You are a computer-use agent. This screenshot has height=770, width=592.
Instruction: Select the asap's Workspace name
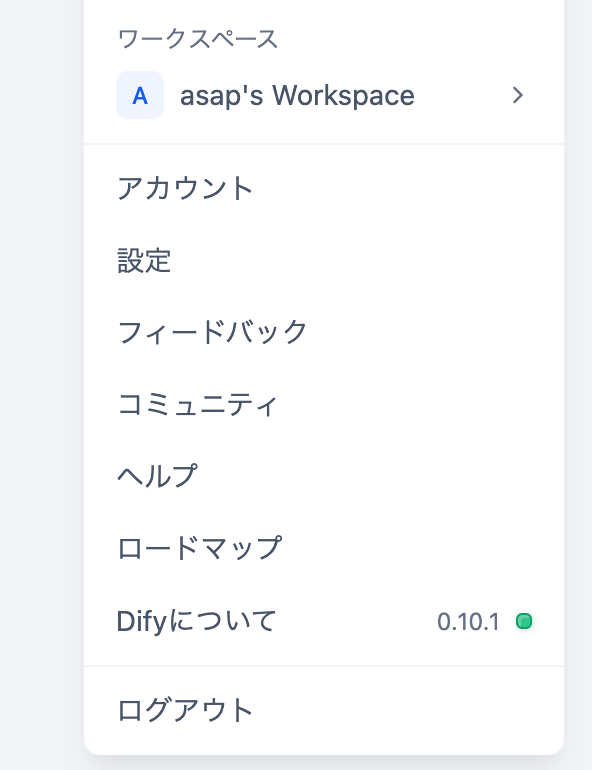click(297, 95)
